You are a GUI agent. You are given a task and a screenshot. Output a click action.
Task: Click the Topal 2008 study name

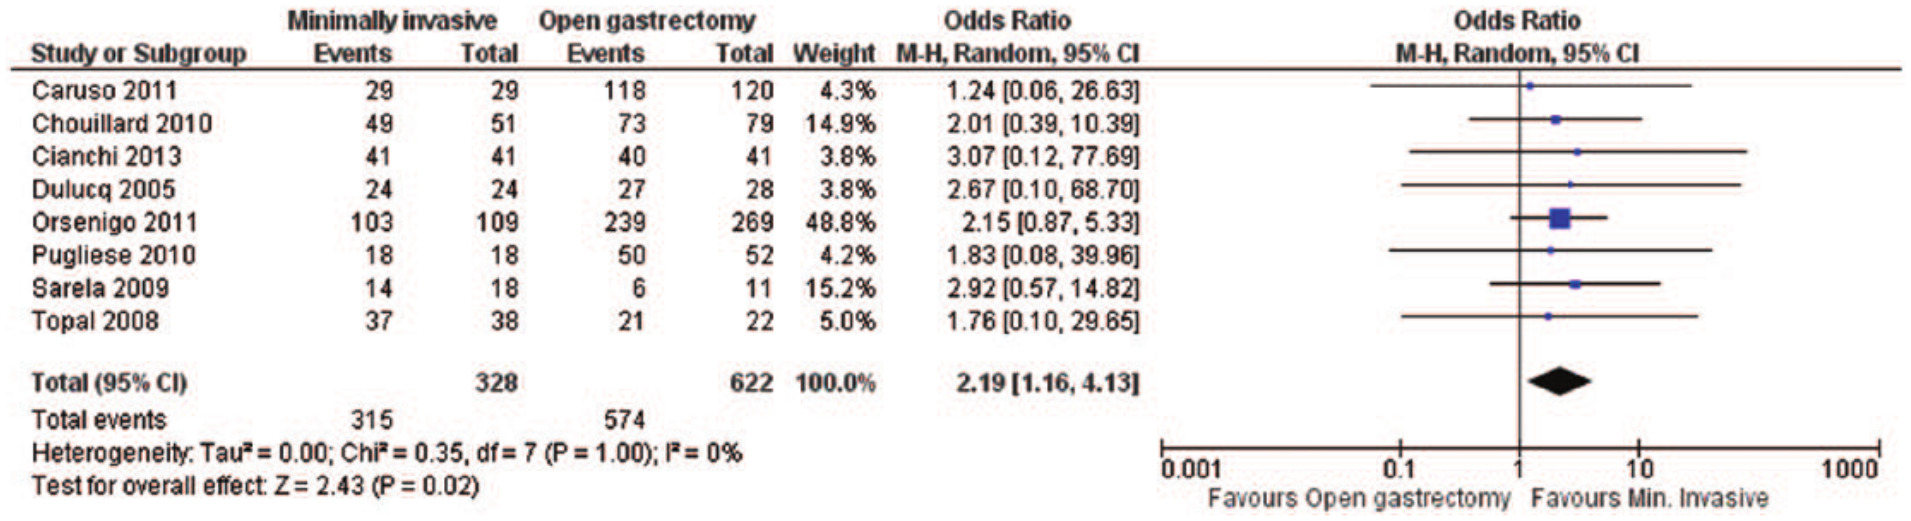click(x=95, y=321)
